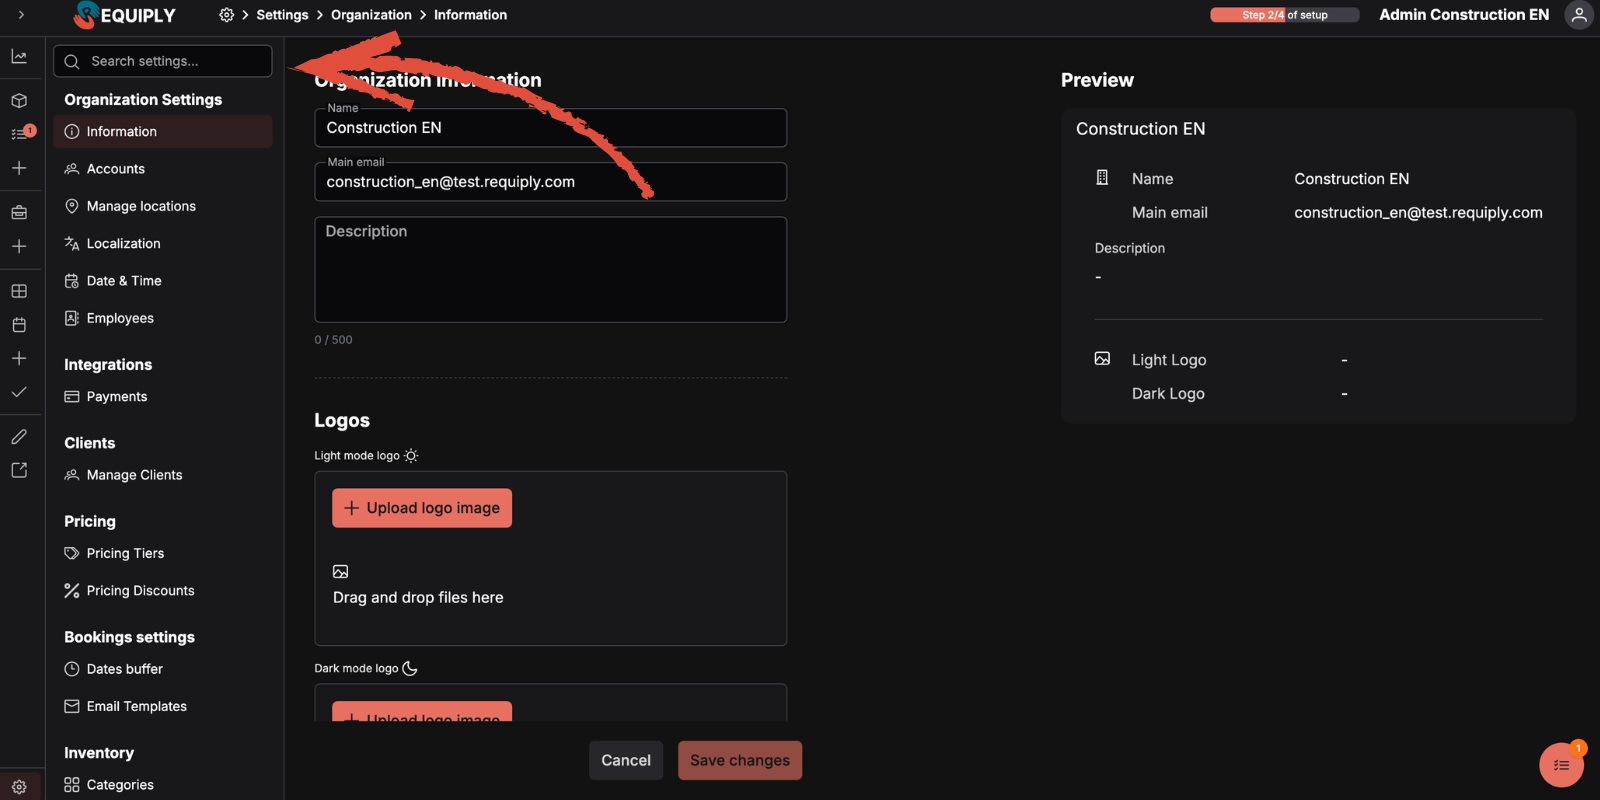
Task: Click Settings in the breadcrumb
Action: tap(282, 15)
